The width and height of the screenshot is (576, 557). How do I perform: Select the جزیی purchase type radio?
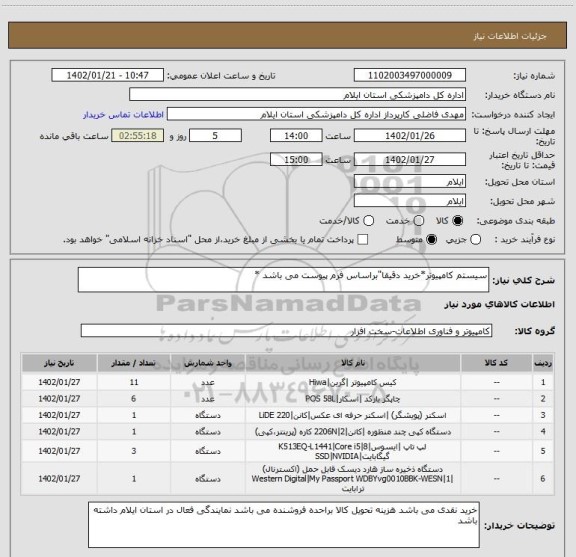pyautogui.click(x=475, y=240)
